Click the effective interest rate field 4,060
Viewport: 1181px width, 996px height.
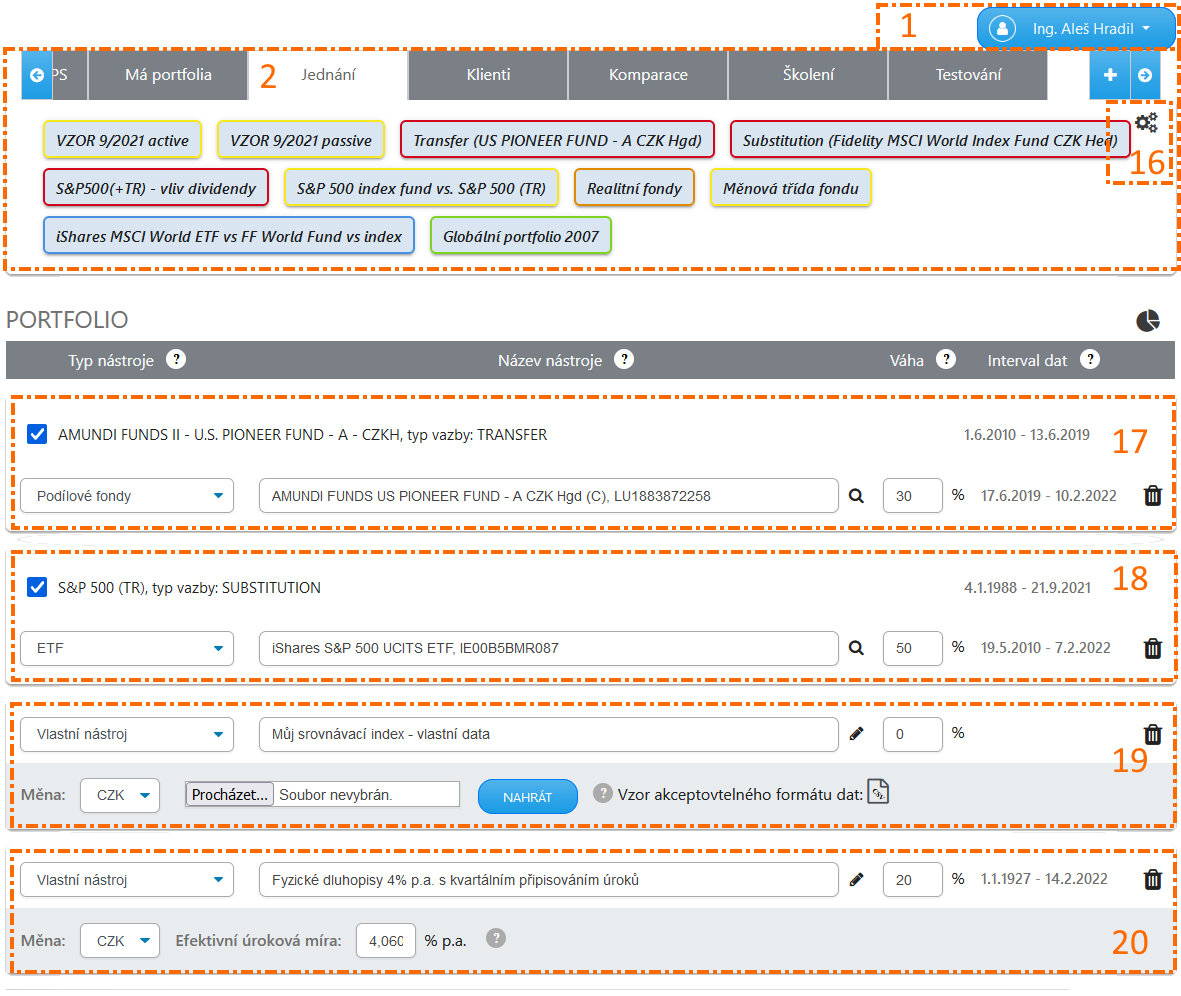tap(386, 940)
